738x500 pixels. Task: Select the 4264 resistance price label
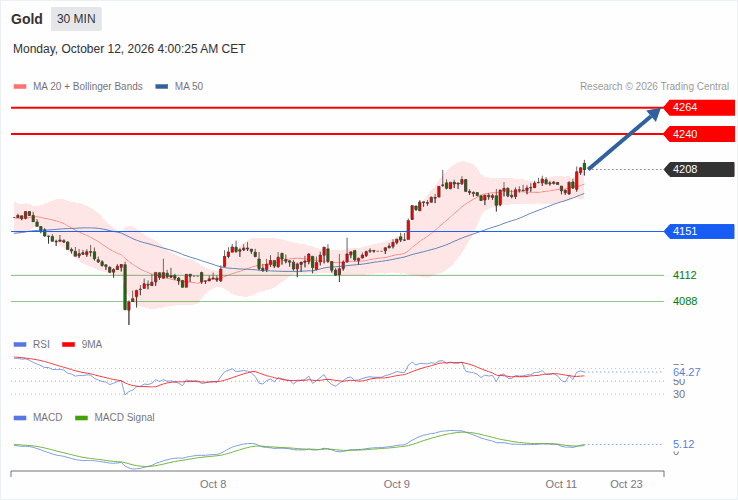click(x=699, y=107)
